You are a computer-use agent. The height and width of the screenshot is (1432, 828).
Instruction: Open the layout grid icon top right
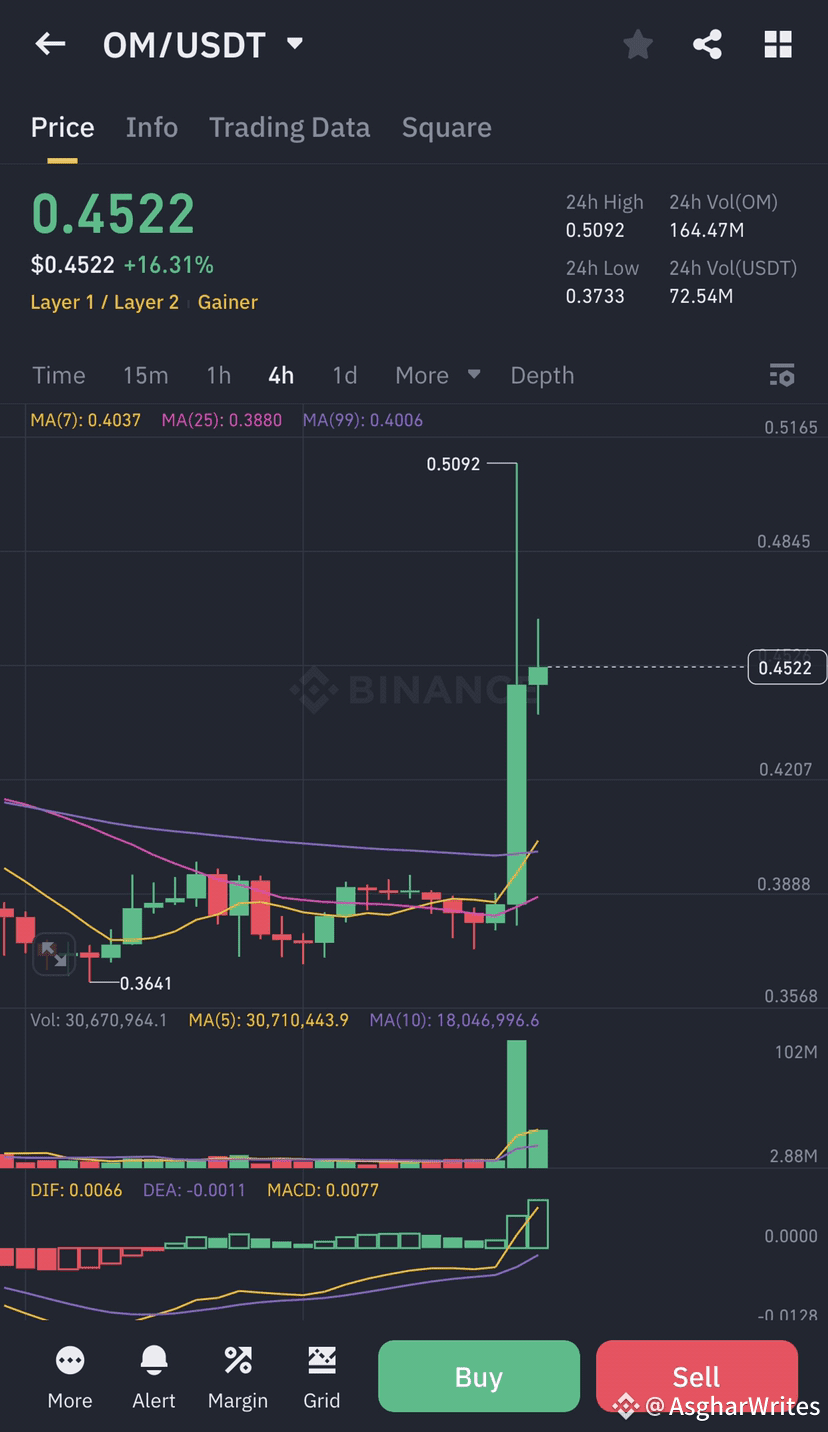pos(778,44)
